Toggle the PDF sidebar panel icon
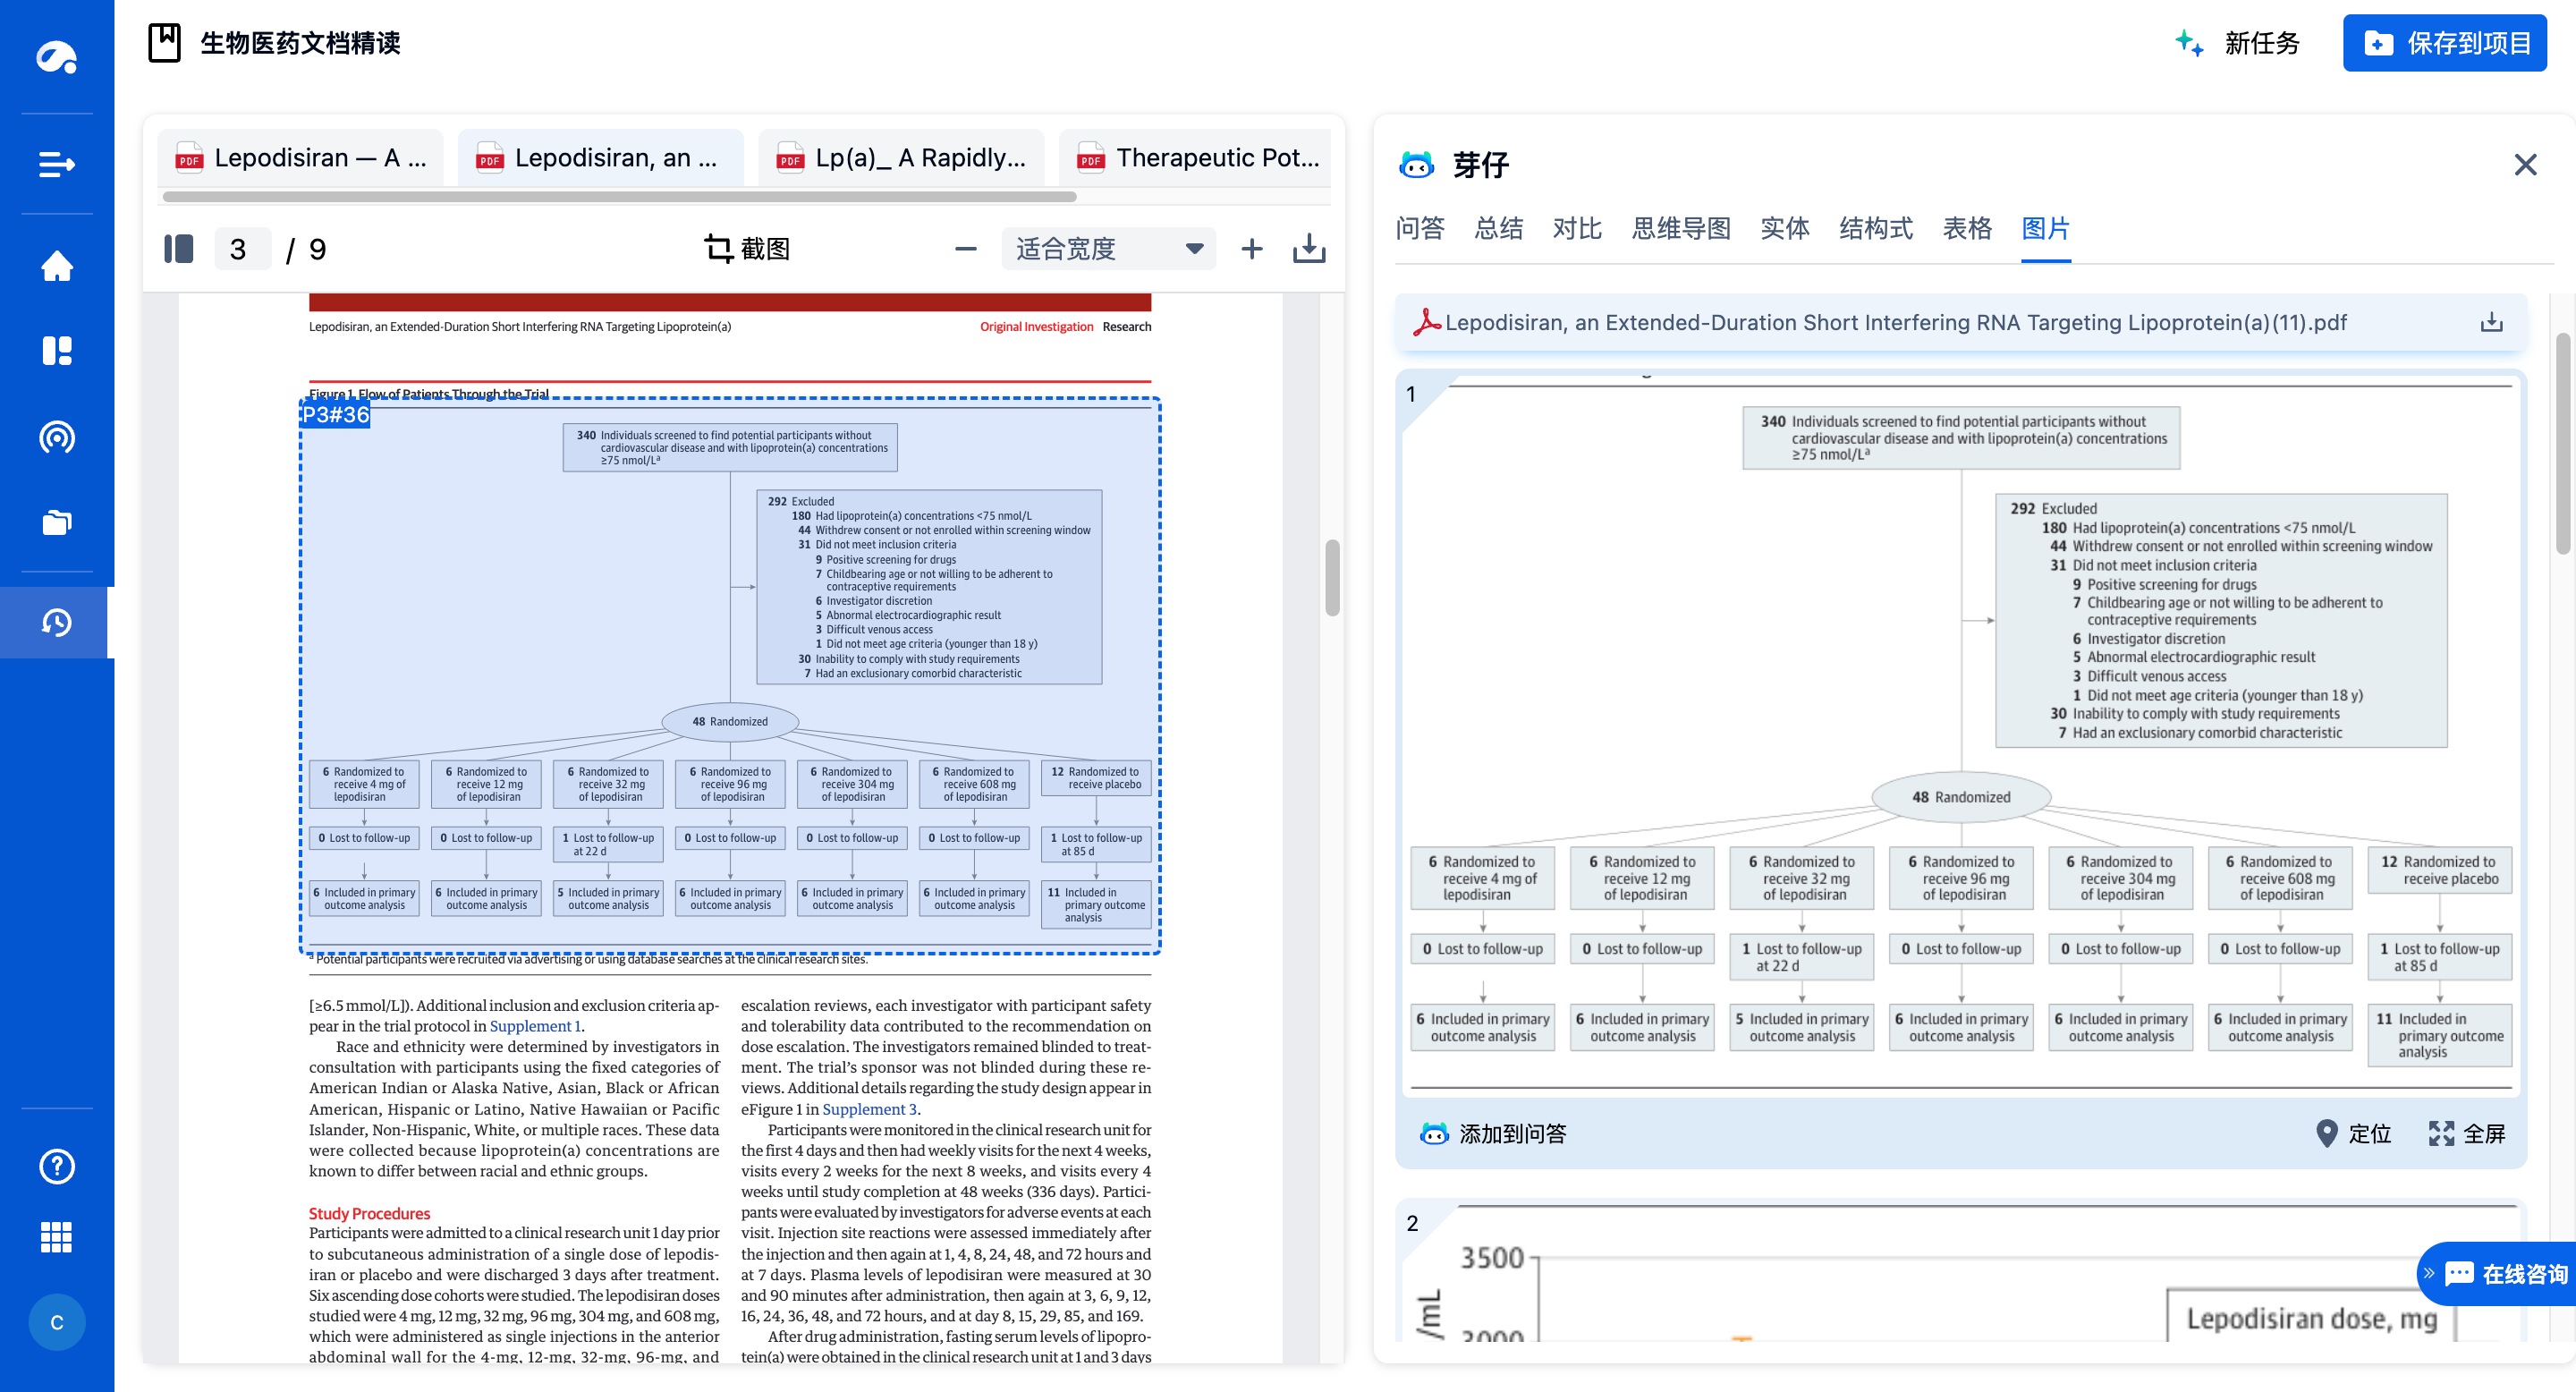Viewport: 2576px width, 1392px height. coord(179,249)
